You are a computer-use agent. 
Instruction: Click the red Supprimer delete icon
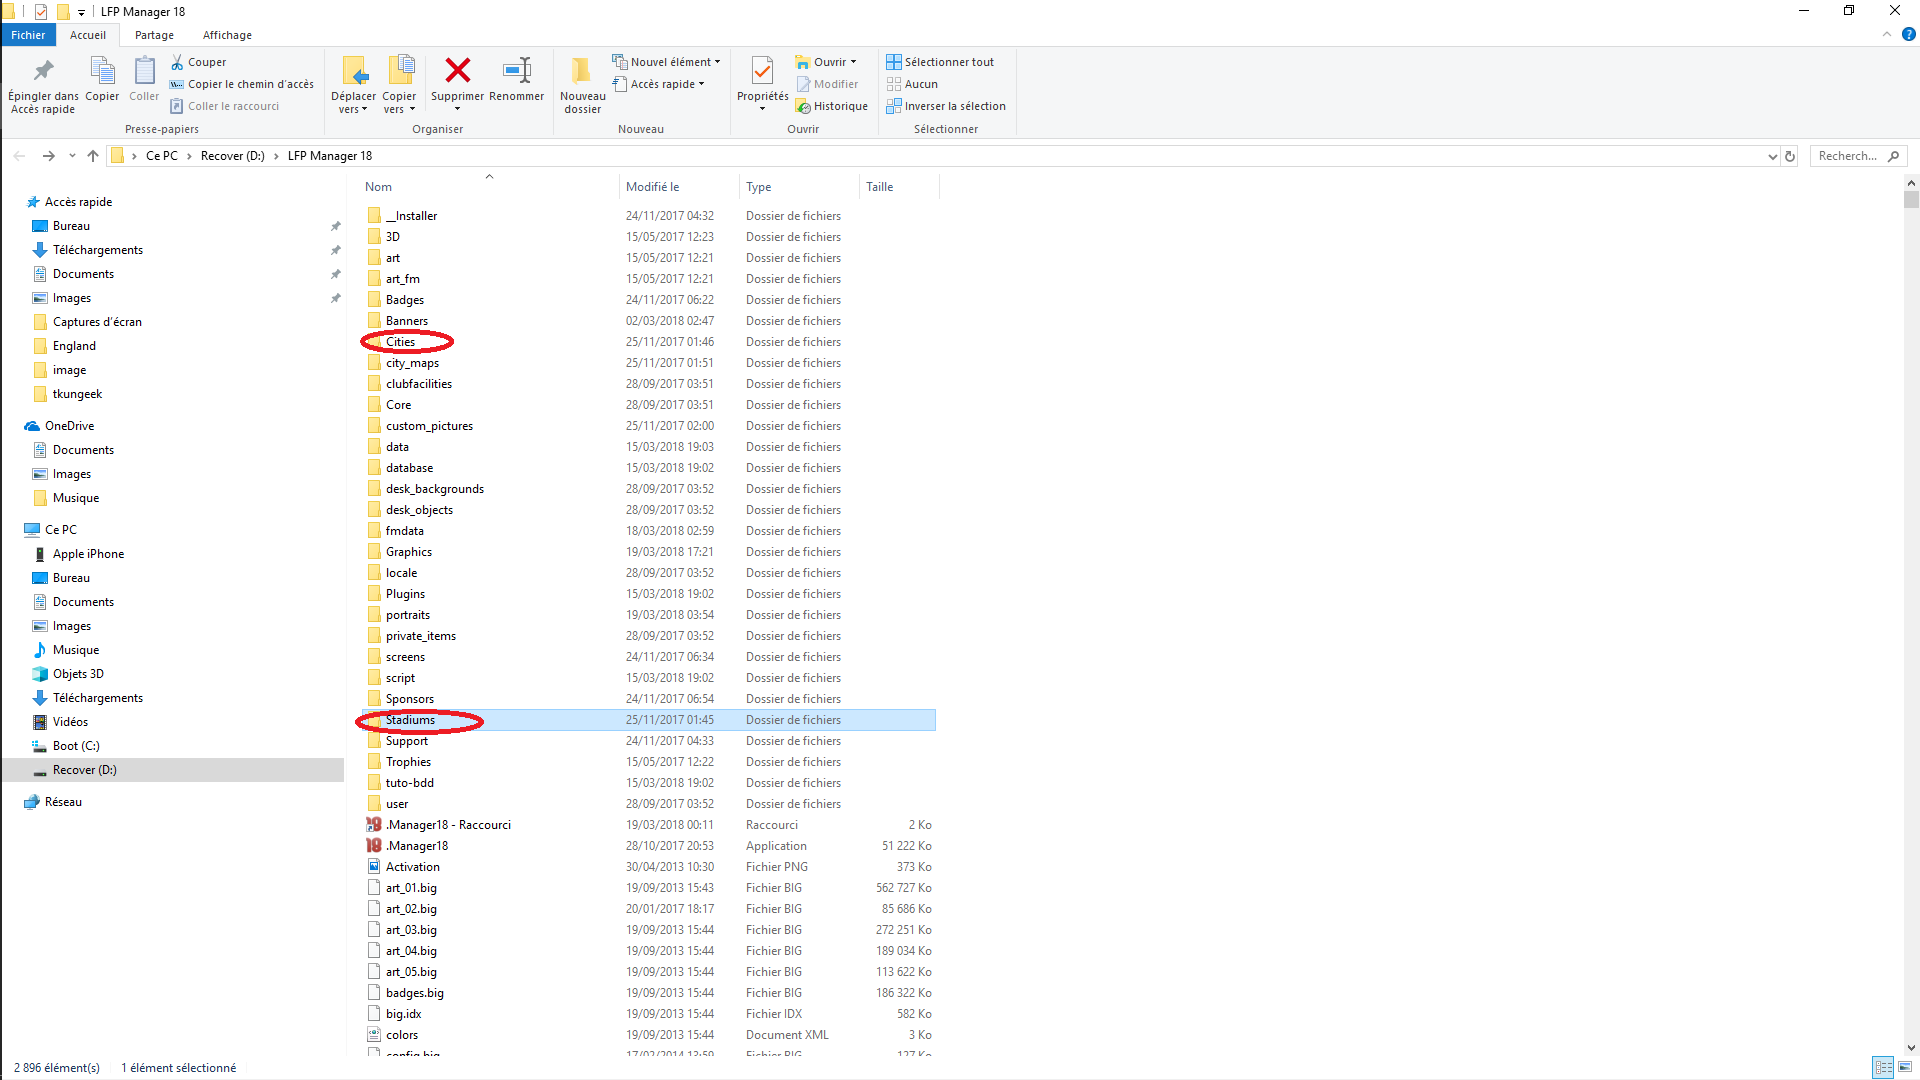point(458,70)
